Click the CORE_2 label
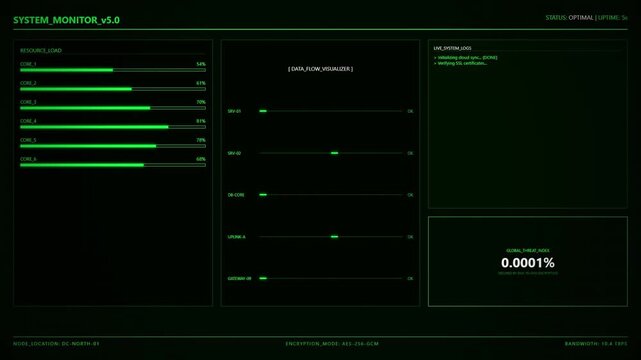The width and height of the screenshot is (641, 360). pos(28,83)
